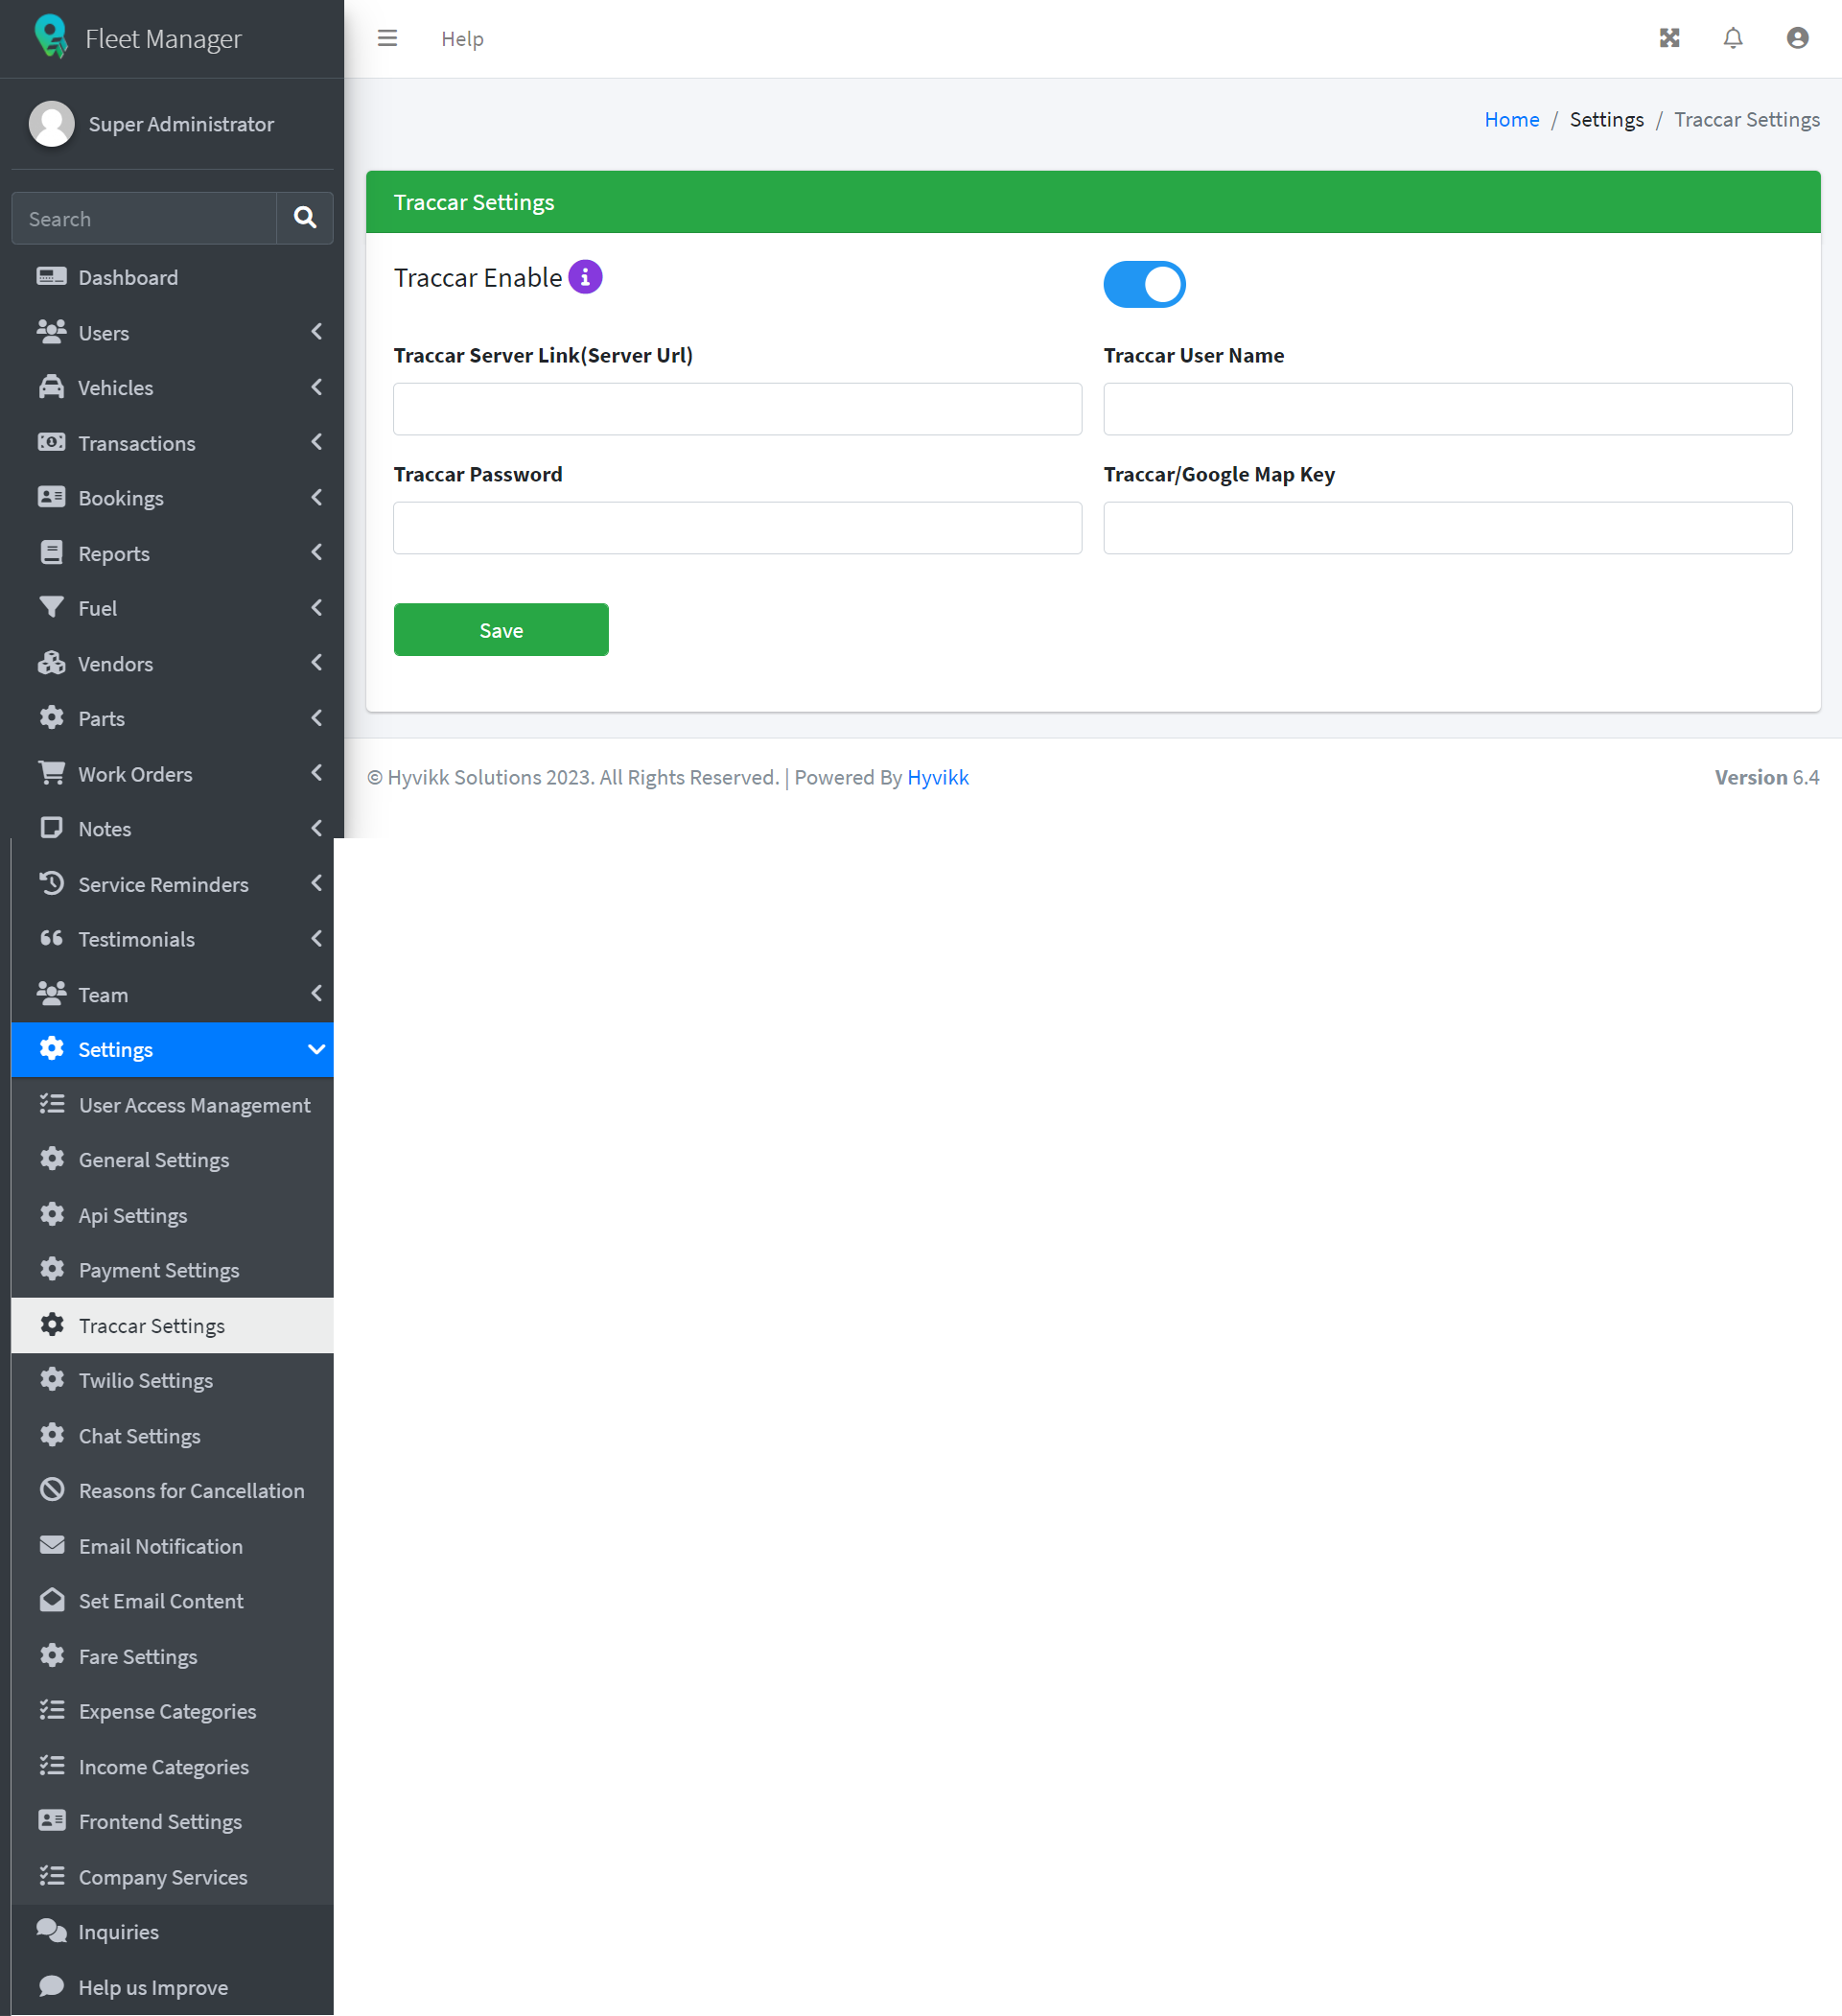The image size is (1842, 2016).
Task: Expand the Parts menu chevron
Action: tap(317, 718)
